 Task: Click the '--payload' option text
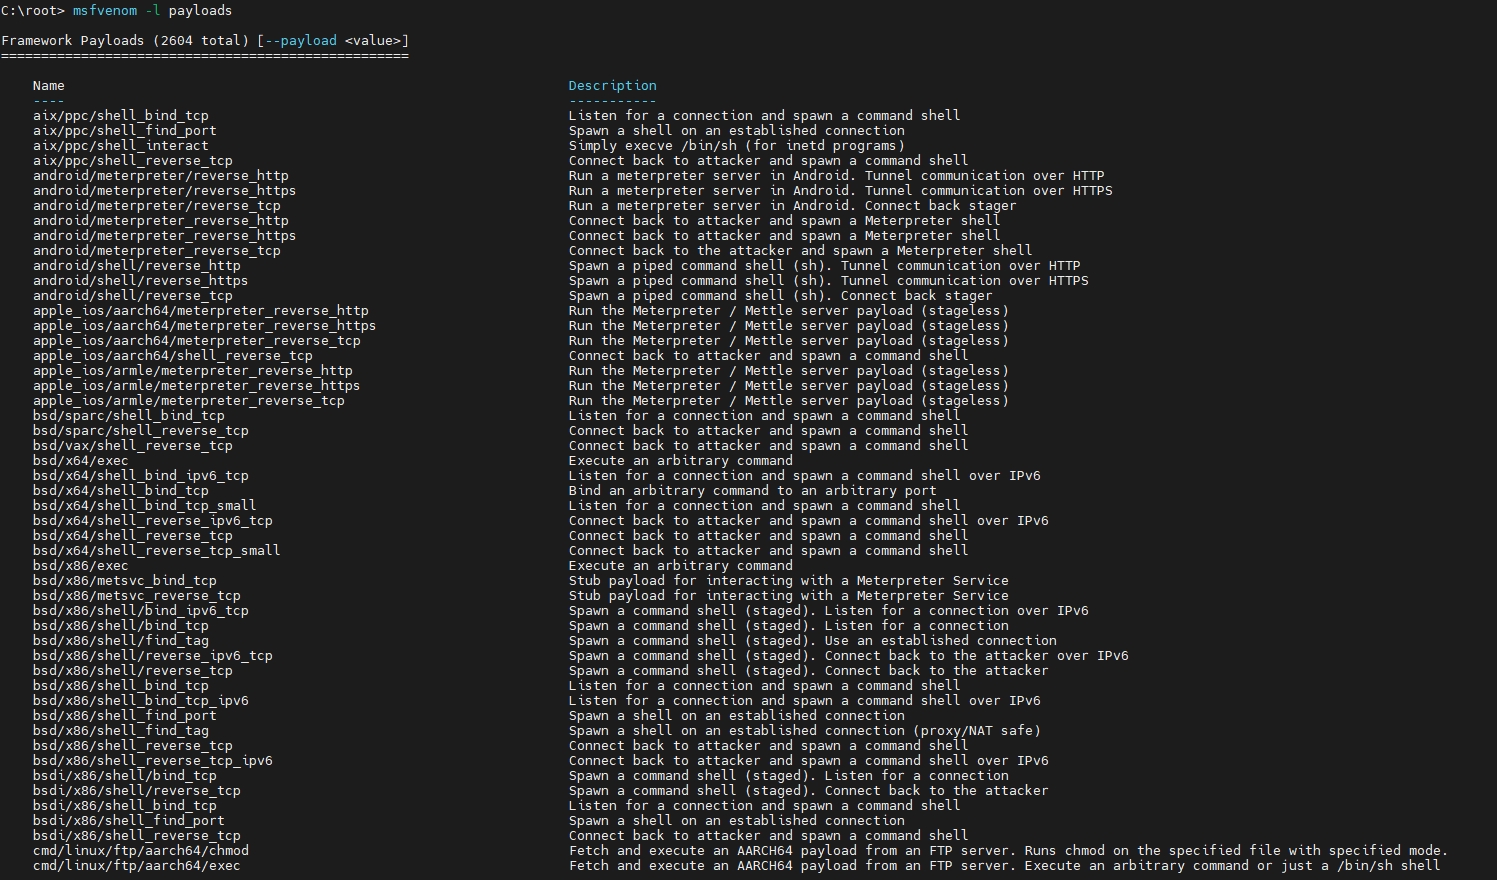click(x=300, y=41)
